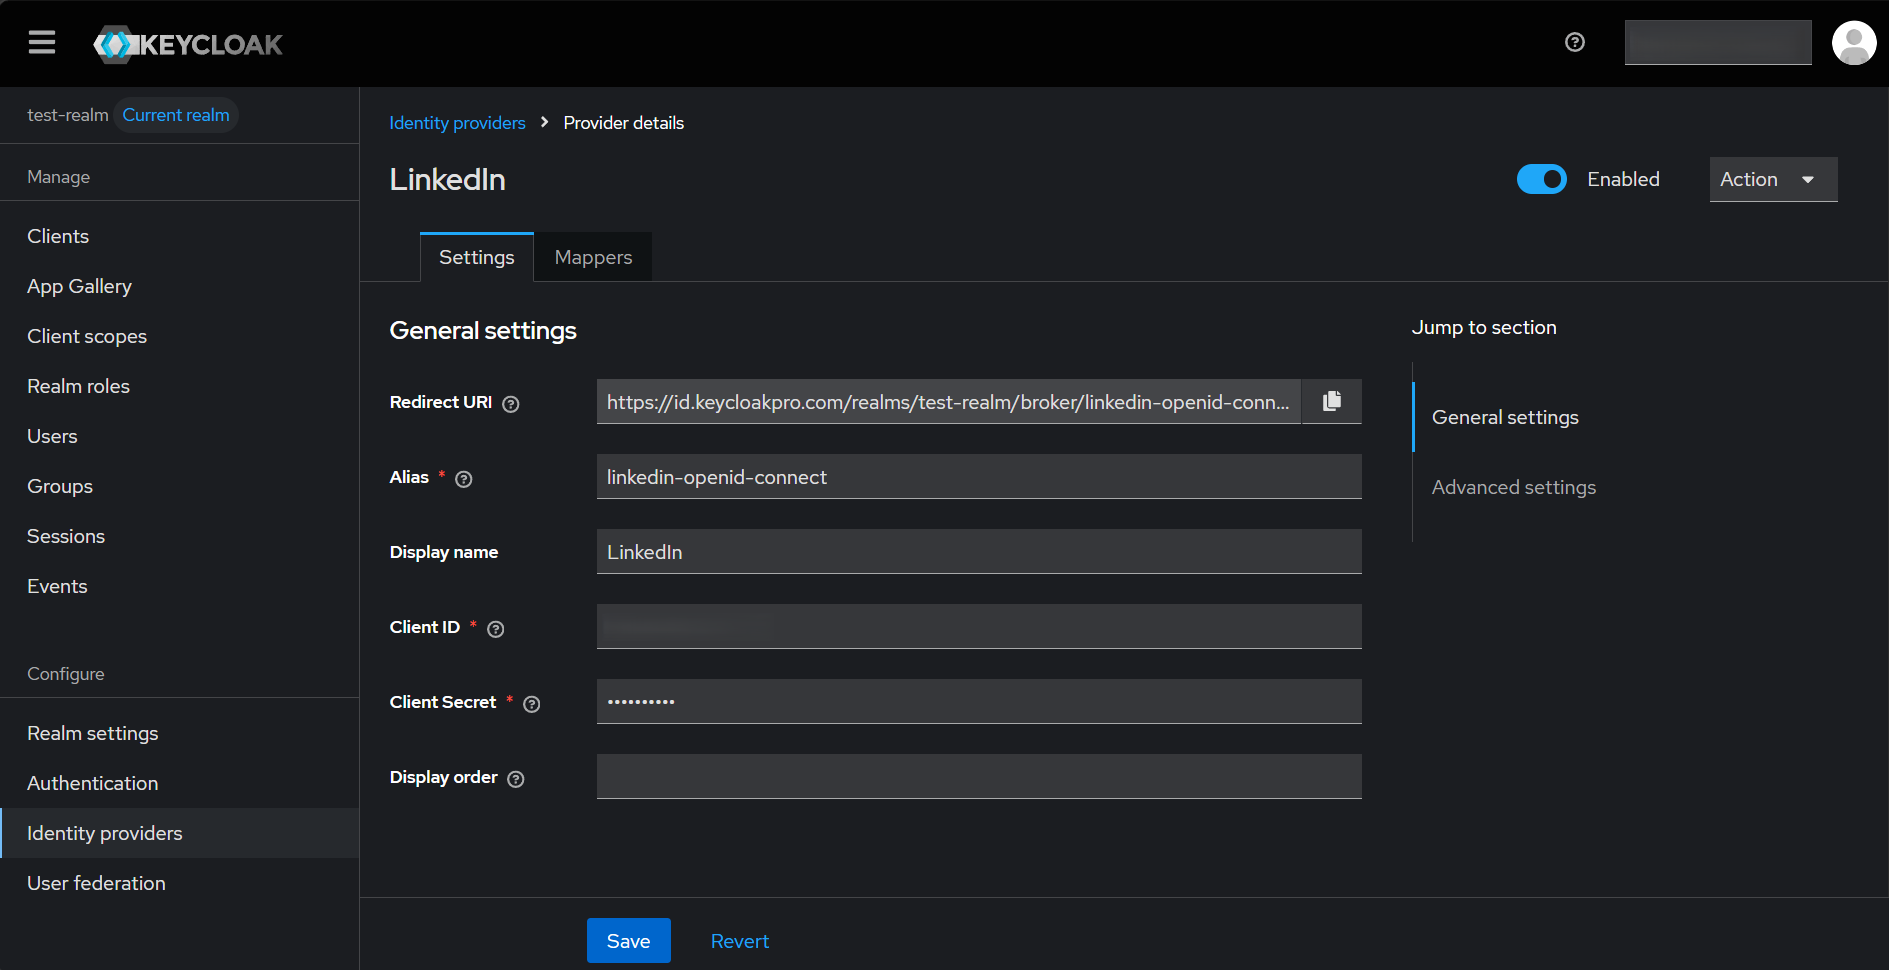Open the help question mark icon in header
Viewport: 1889px width, 970px height.
tap(1575, 42)
